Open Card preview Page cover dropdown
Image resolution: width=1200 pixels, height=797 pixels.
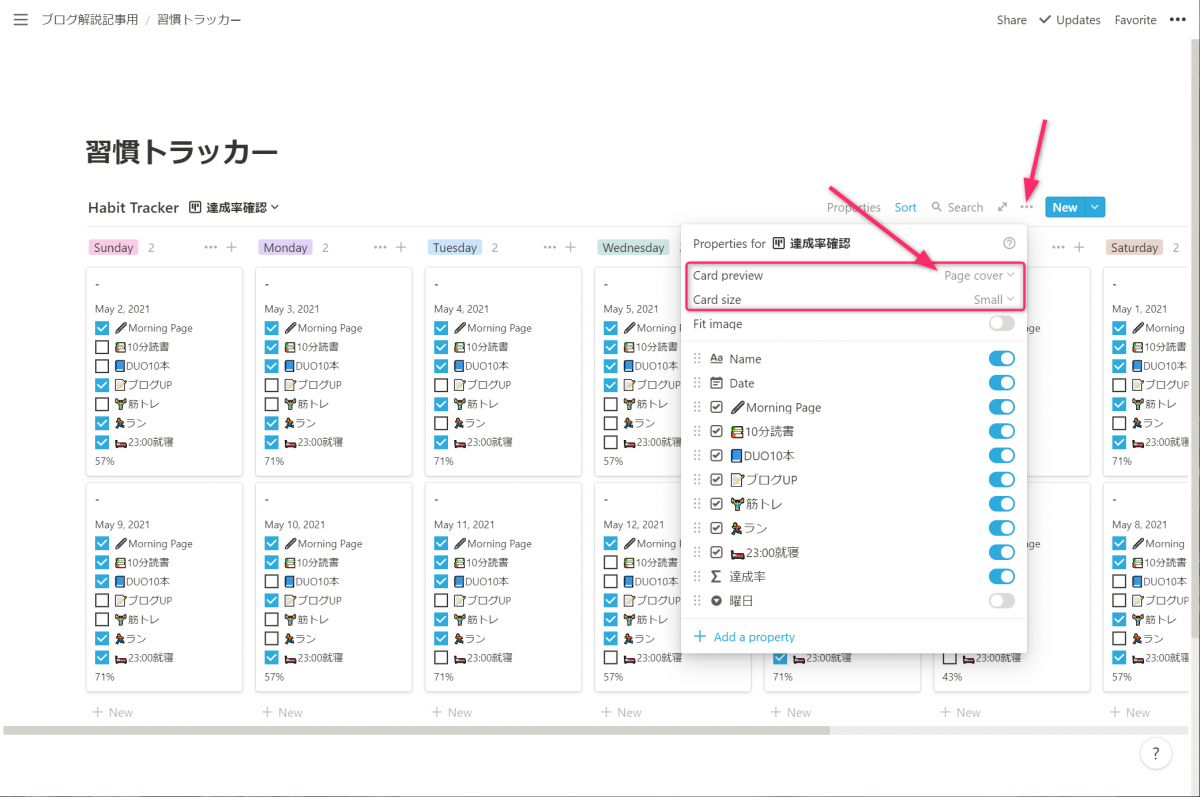tap(979, 275)
